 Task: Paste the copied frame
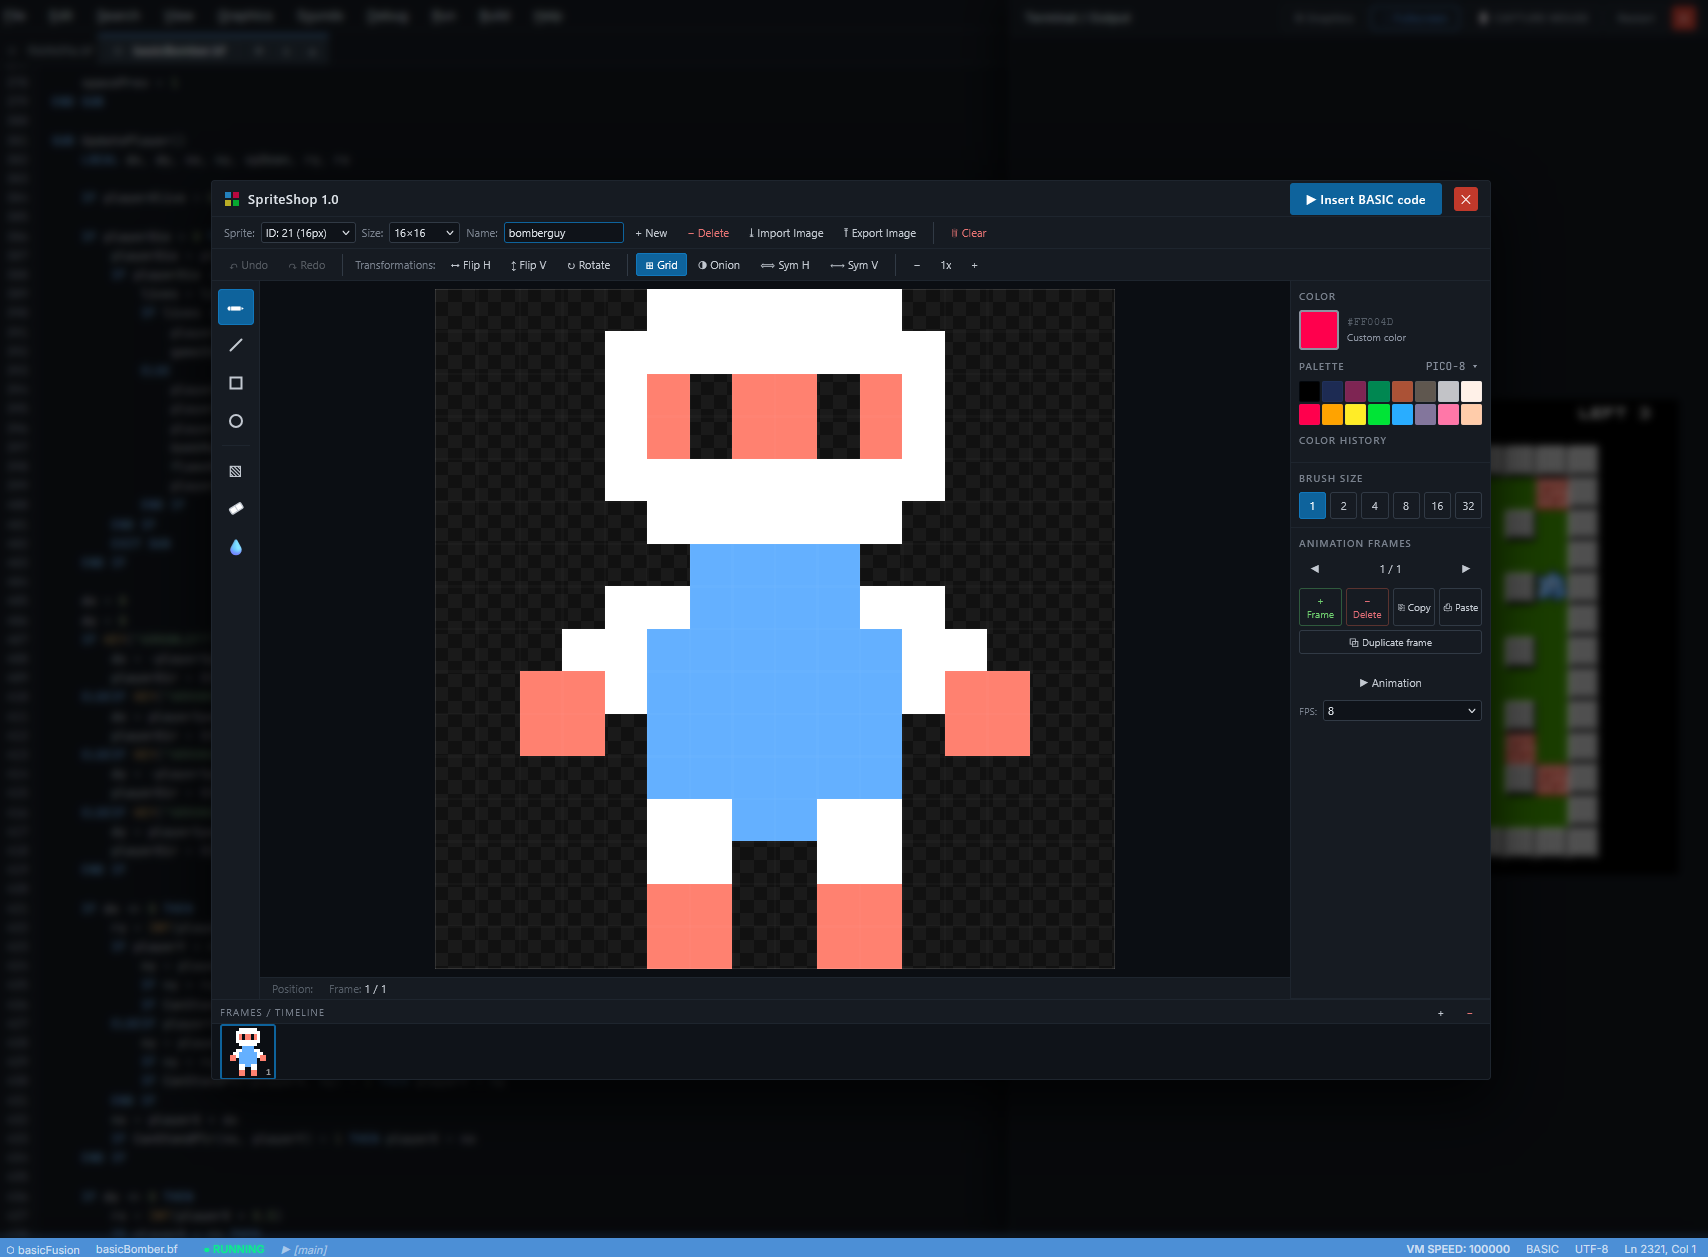[x=1460, y=607]
